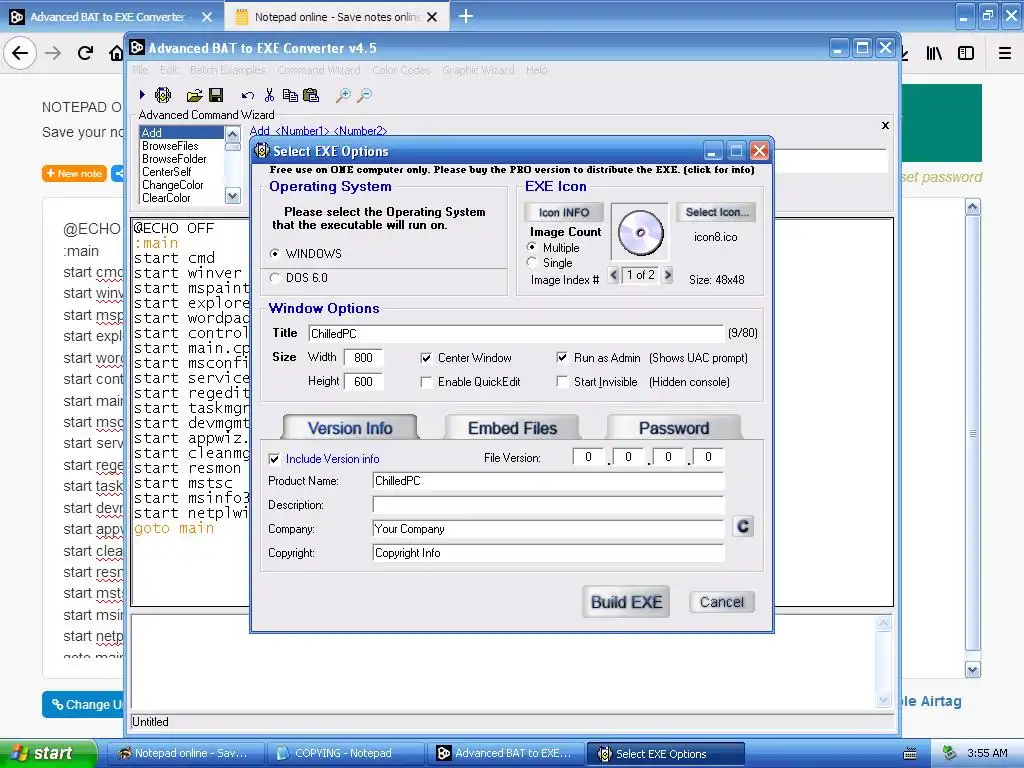Go to next icon image index
The image size is (1024, 768).
click(x=667, y=275)
